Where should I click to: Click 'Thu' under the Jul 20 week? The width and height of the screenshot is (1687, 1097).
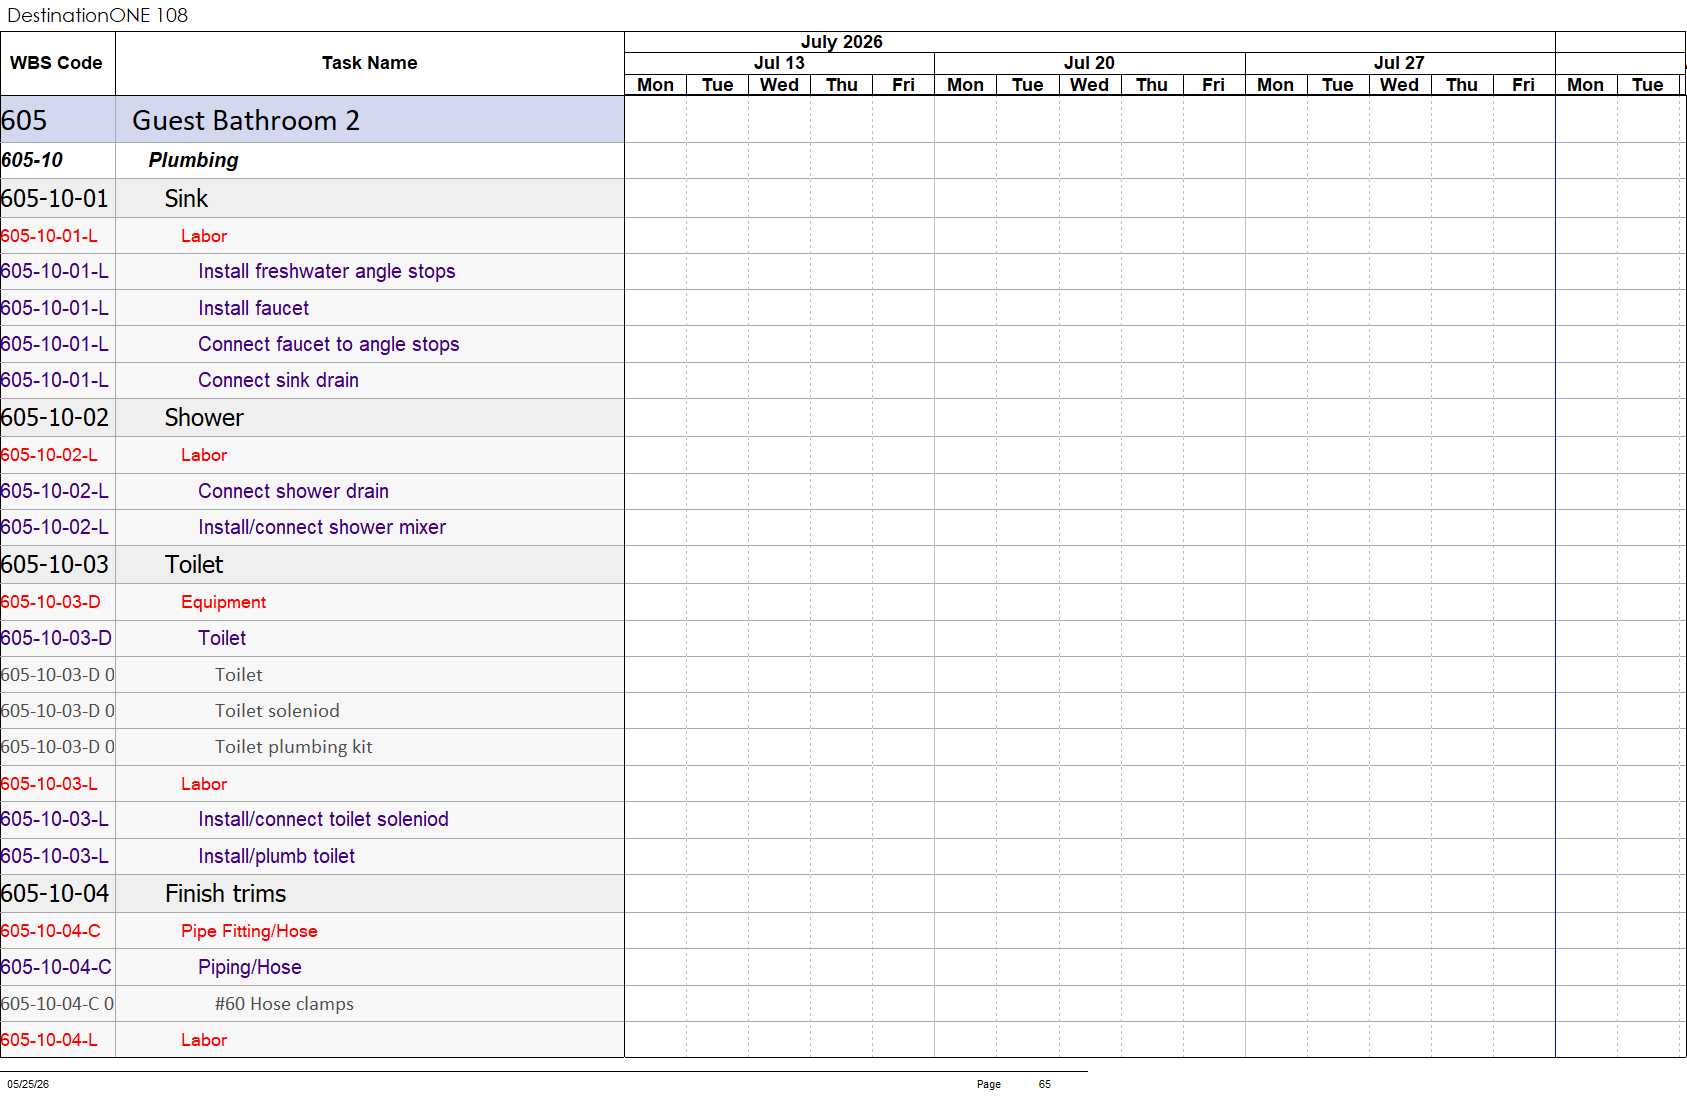(1151, 85)
